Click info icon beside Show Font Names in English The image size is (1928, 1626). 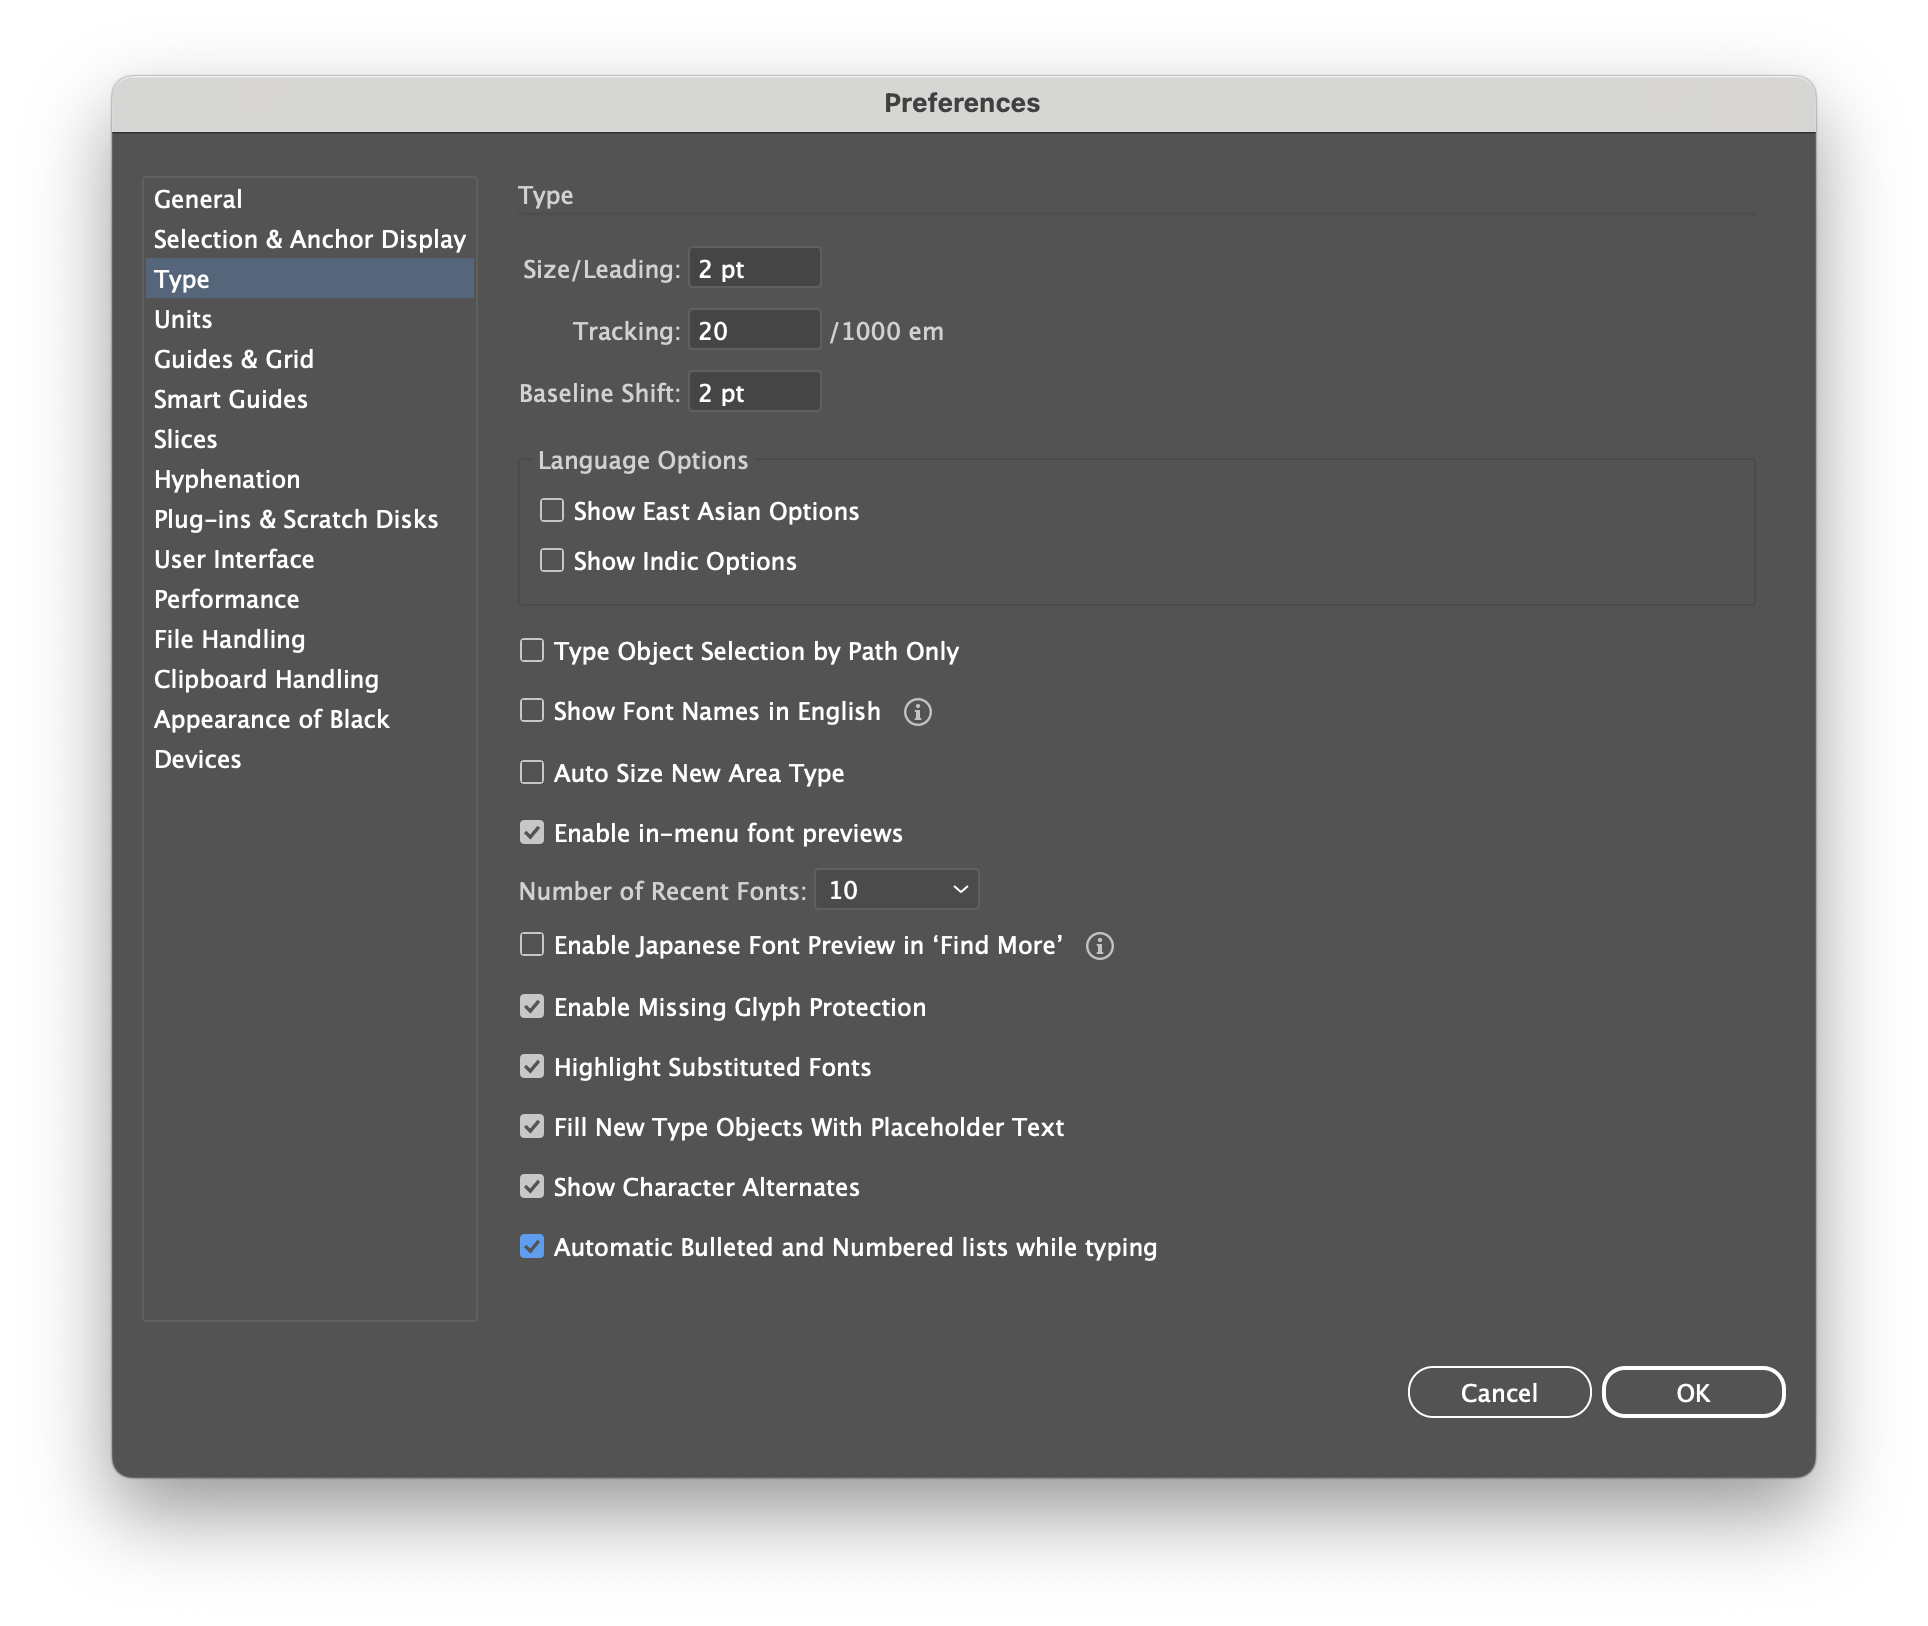tap(917, 712)
